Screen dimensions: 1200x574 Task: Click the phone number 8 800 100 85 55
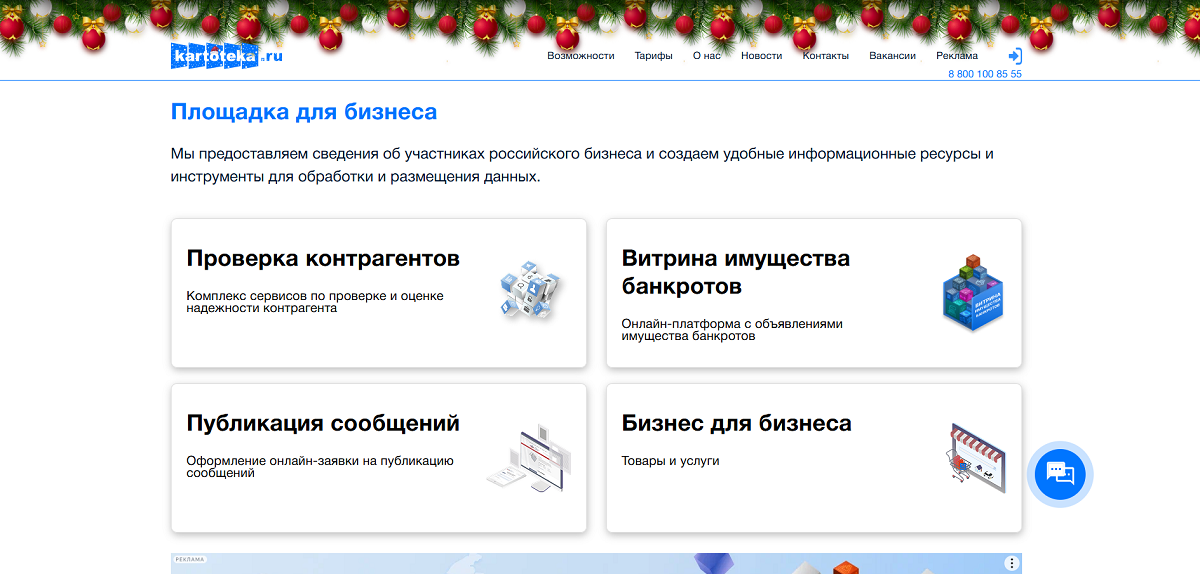[984, 74]
